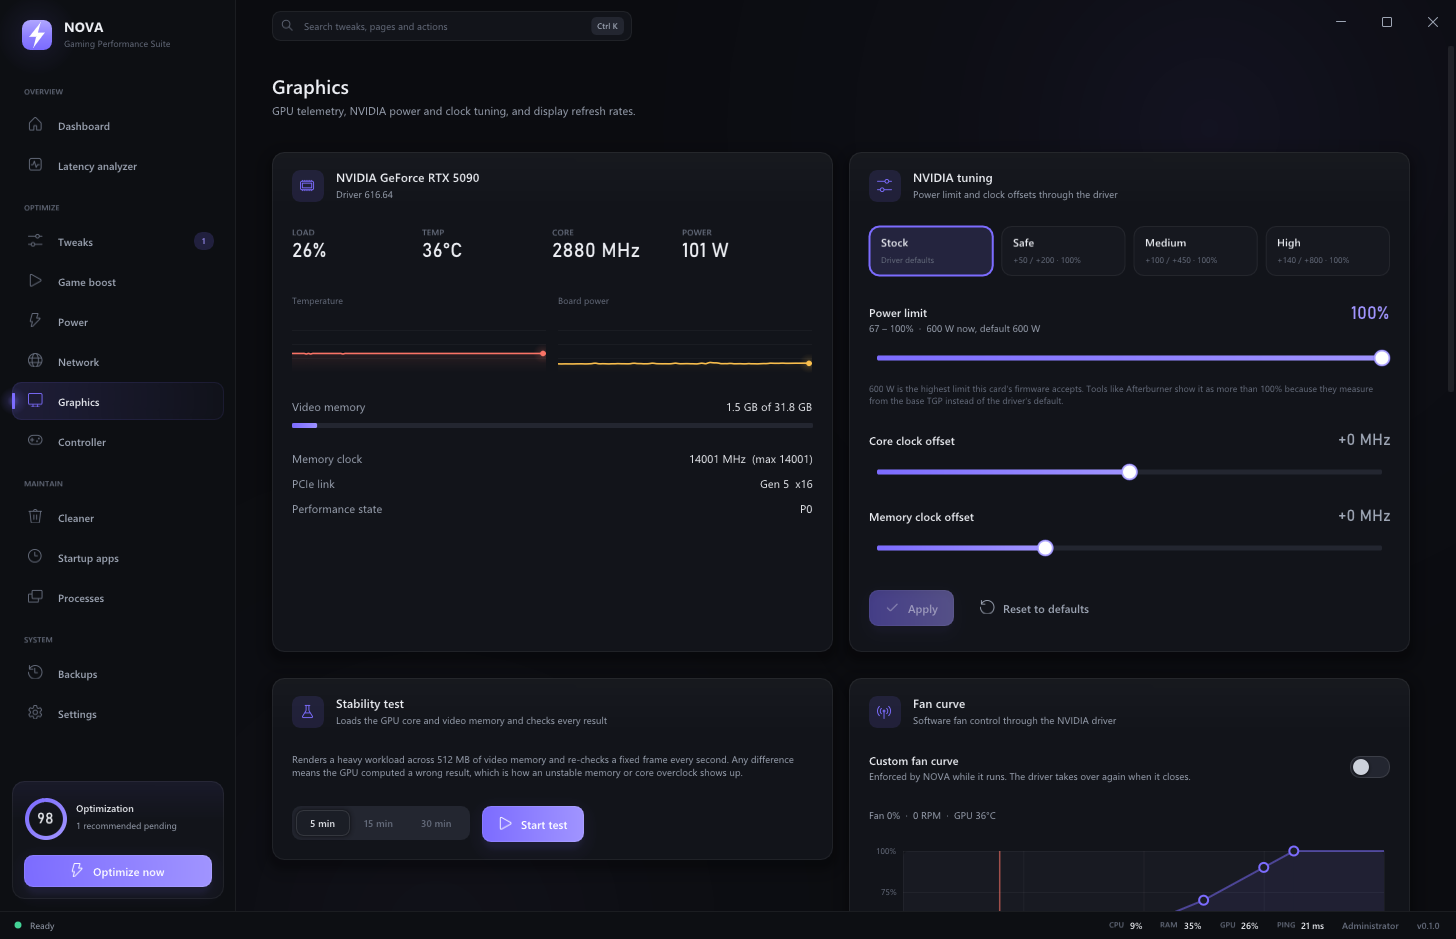Open the Startup apps page

coord(118,558)
